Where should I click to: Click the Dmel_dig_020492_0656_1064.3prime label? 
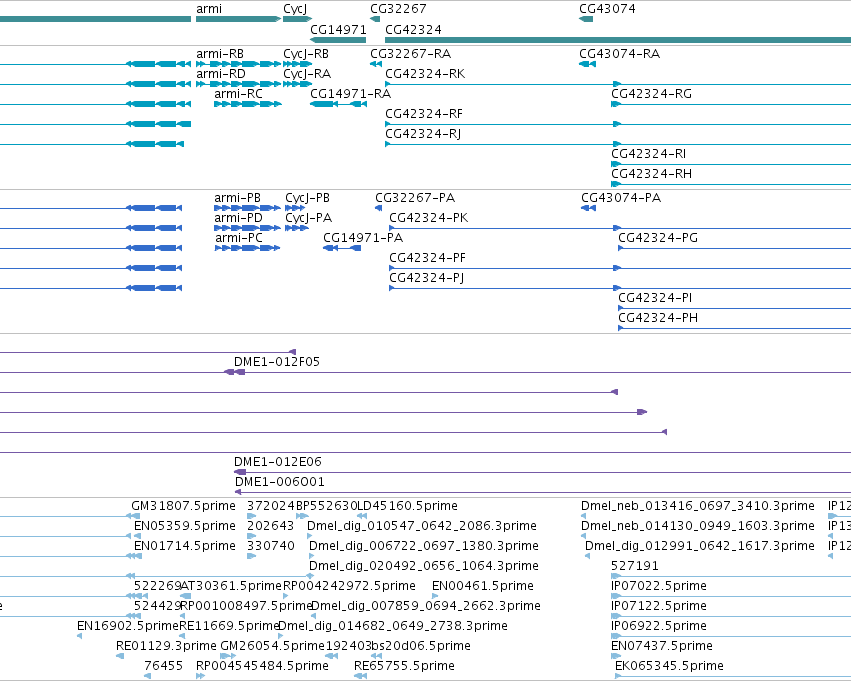click(424, 567)
